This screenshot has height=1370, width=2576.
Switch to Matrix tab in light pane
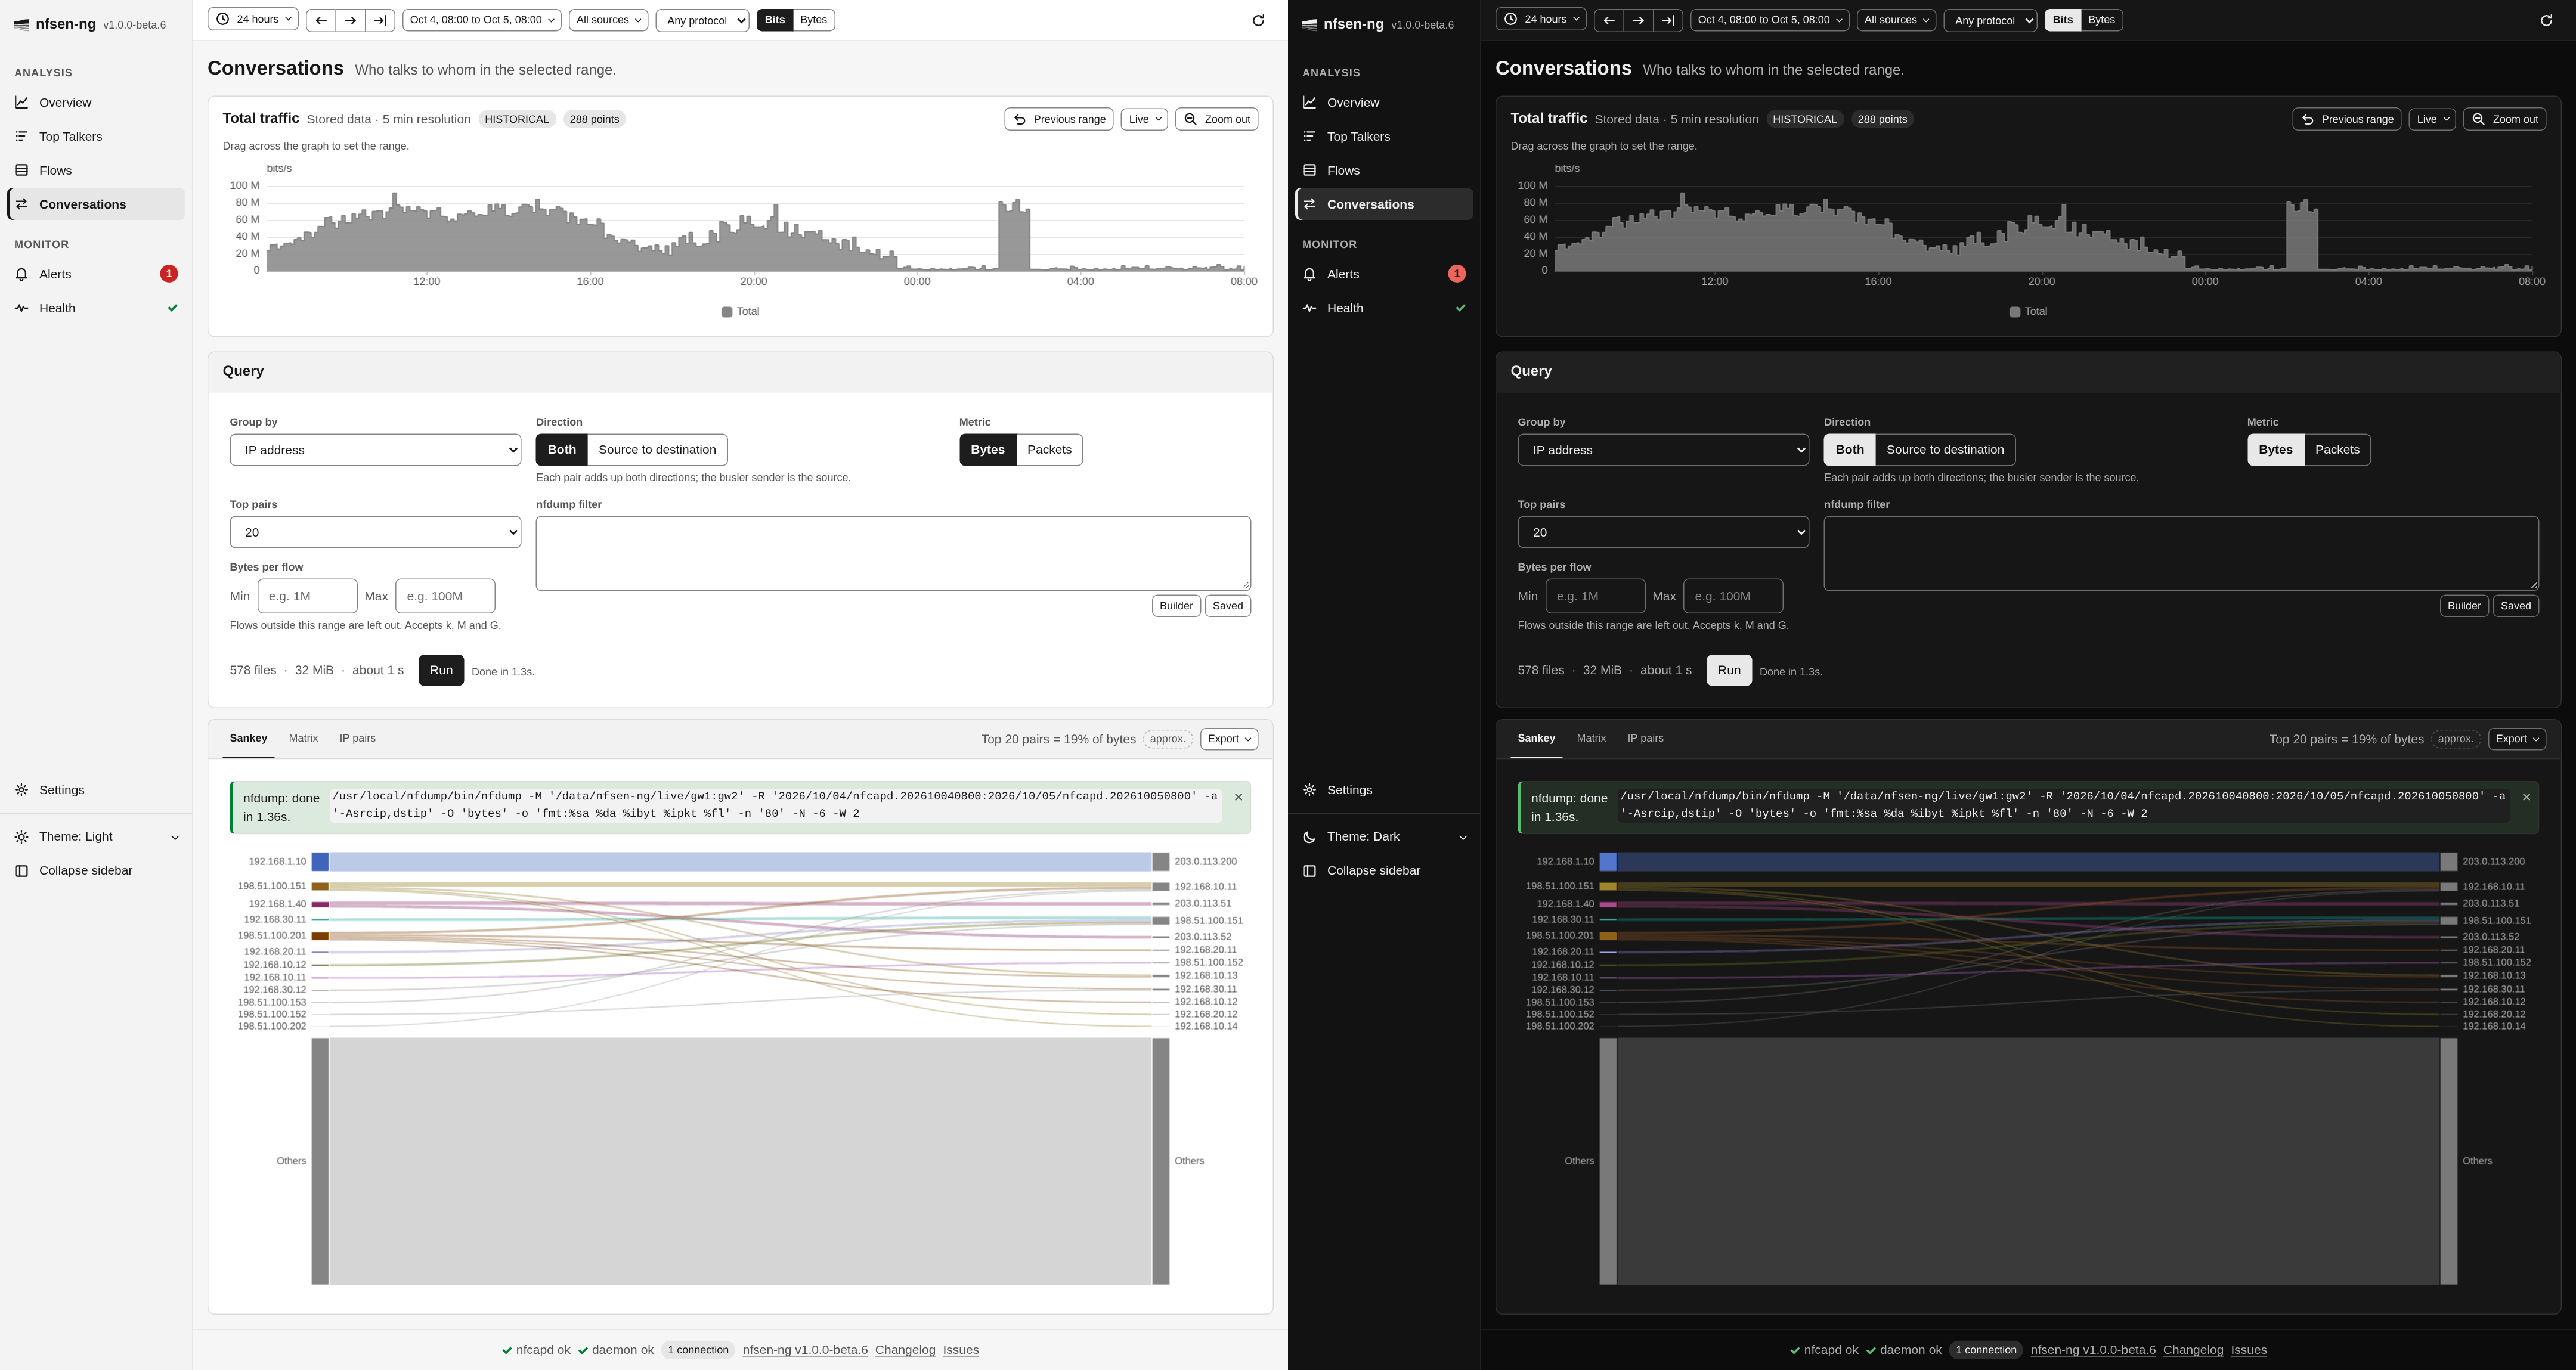tap(303, 738)
